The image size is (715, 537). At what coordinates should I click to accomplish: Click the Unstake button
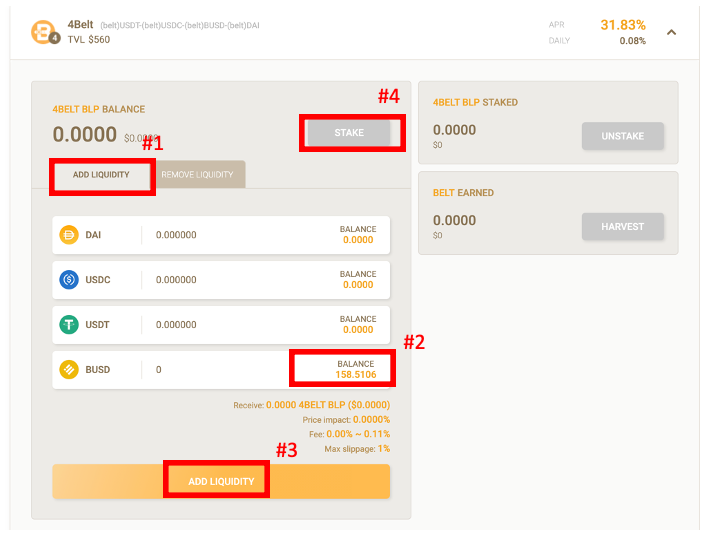(x=622, y=136)
